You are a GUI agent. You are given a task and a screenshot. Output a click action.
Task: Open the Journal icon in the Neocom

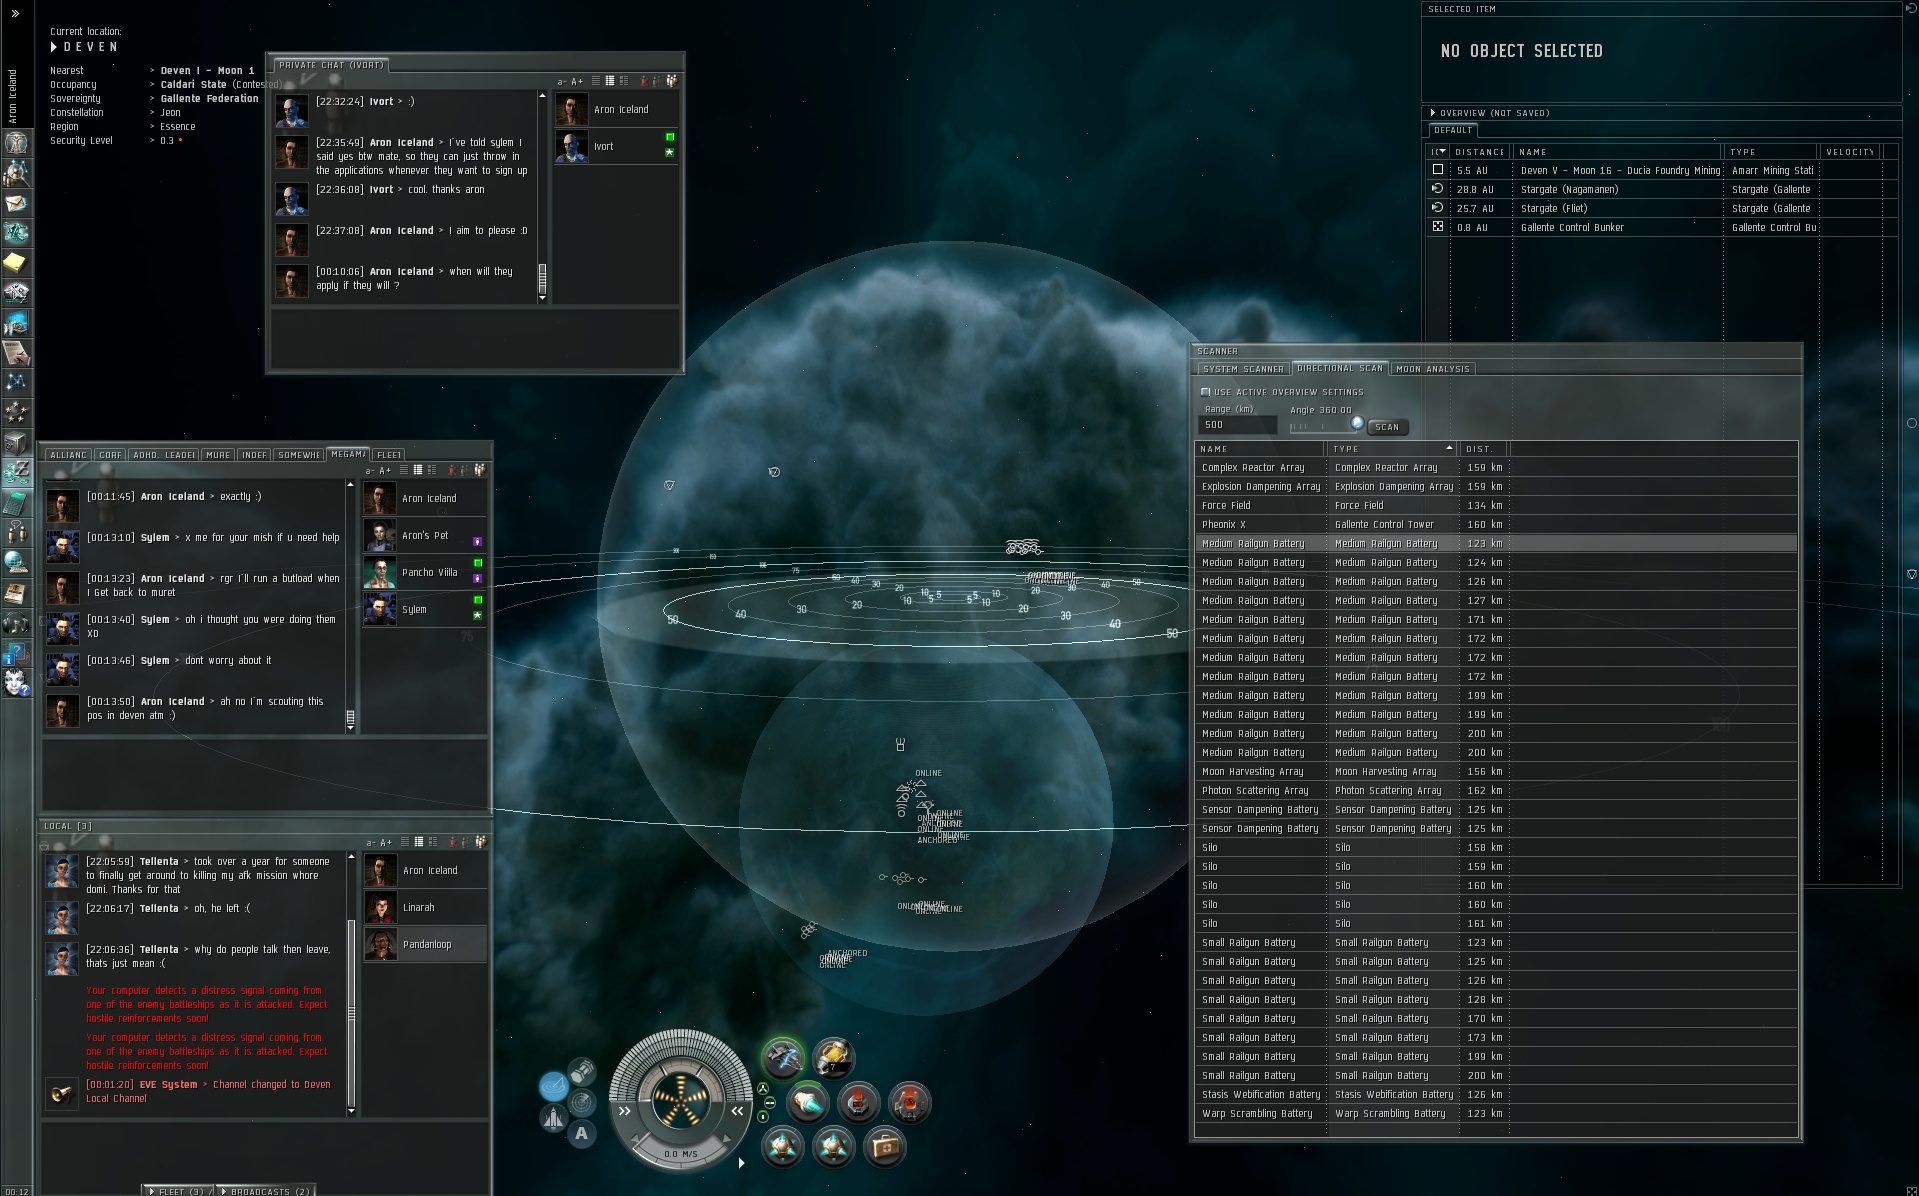(16, 592)
